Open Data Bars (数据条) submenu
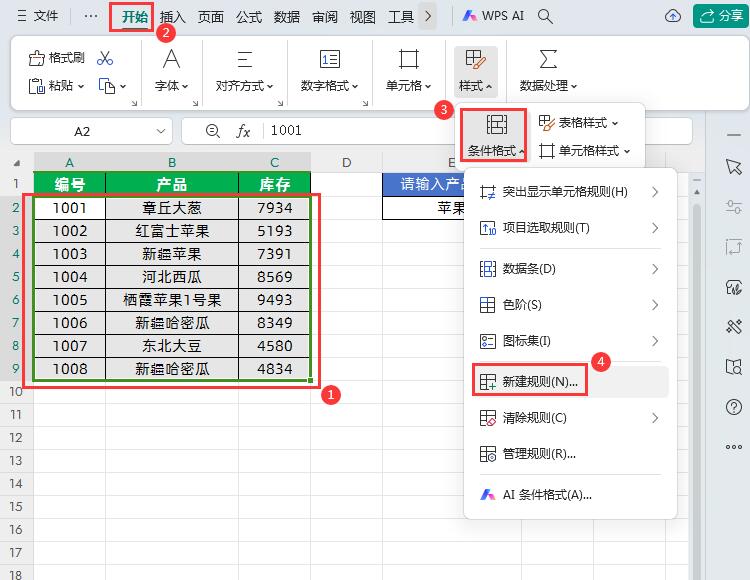Image resolution: width=750 pixels, height=580 pixels. (570, 269)
